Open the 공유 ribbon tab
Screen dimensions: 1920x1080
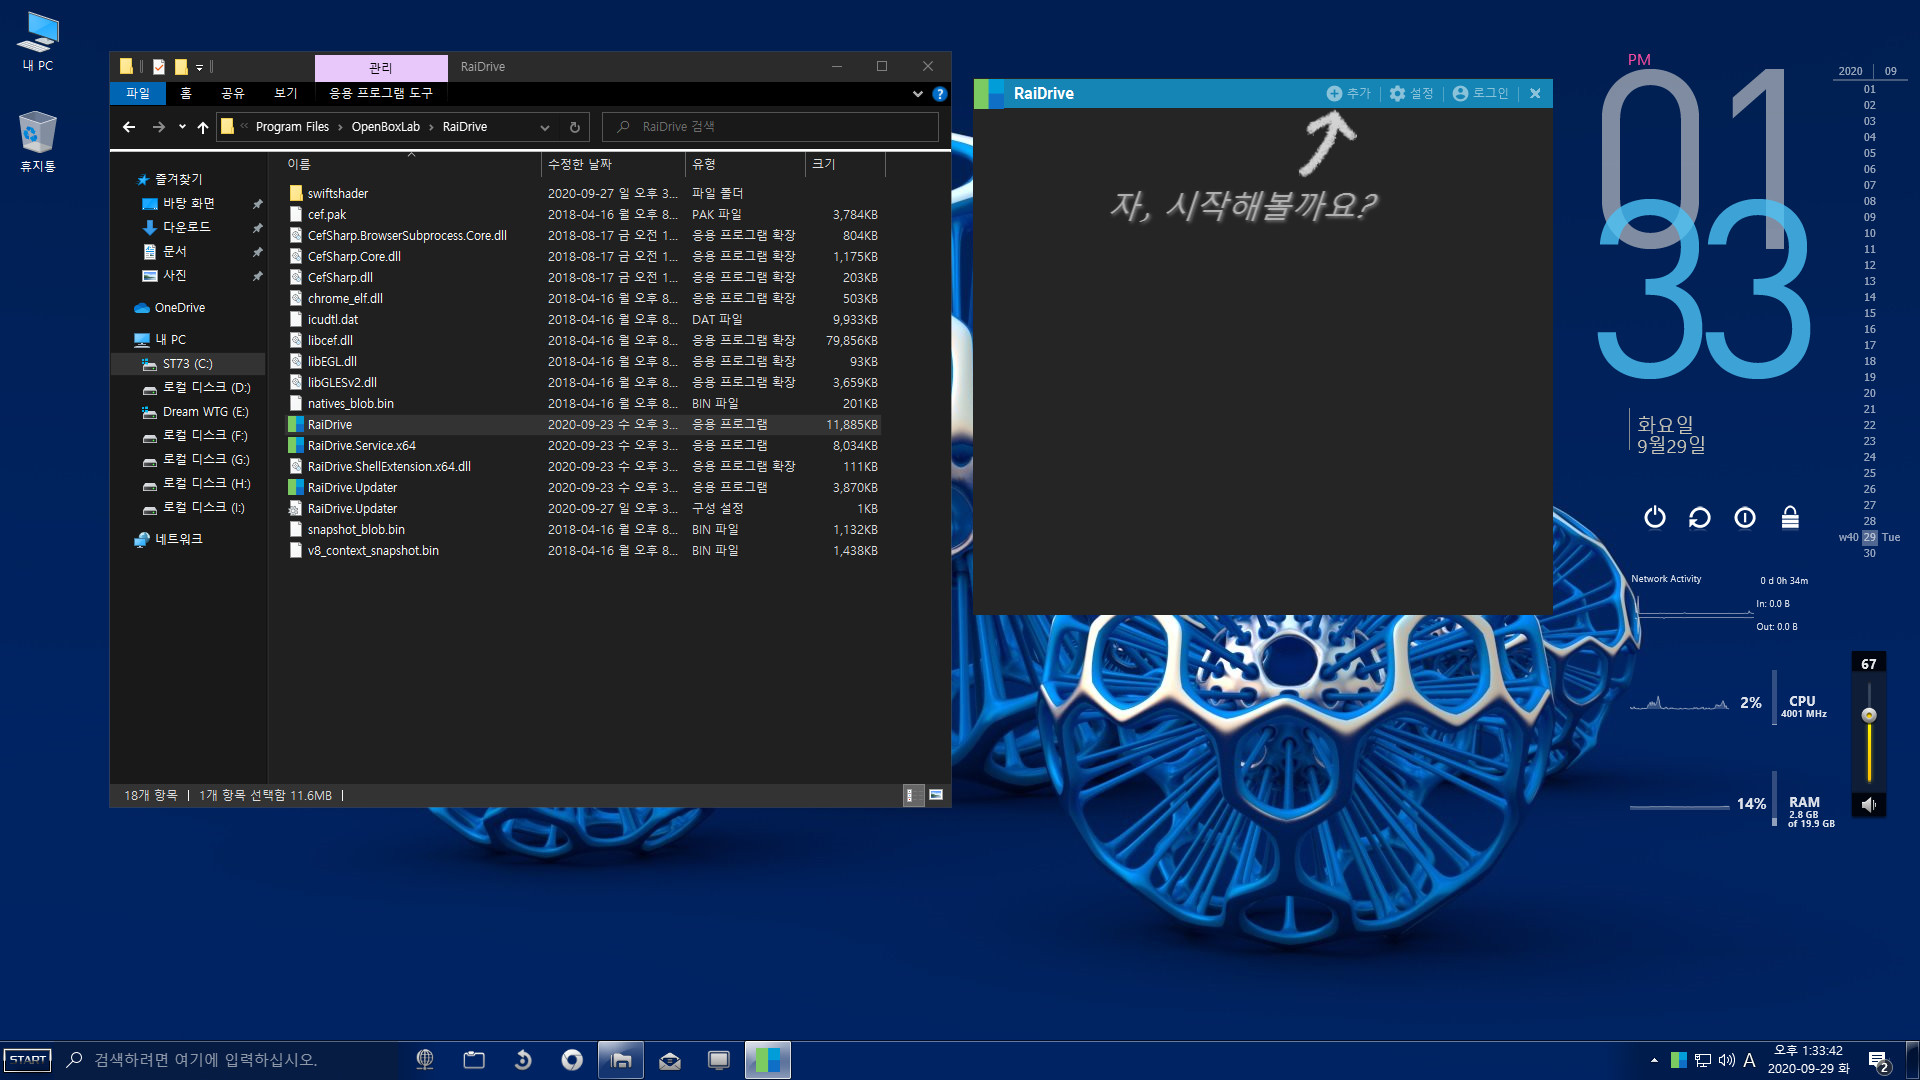click(233, 93)
